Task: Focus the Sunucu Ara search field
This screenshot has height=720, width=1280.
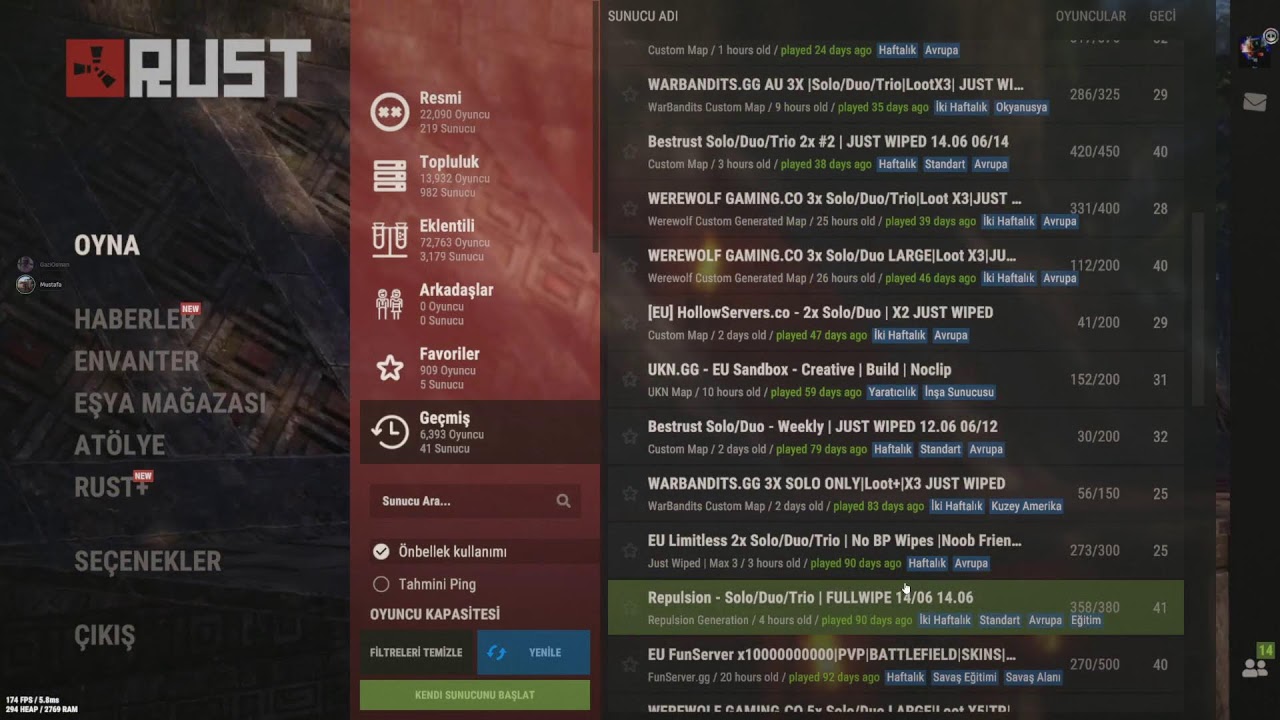Action: coord(475,501)
